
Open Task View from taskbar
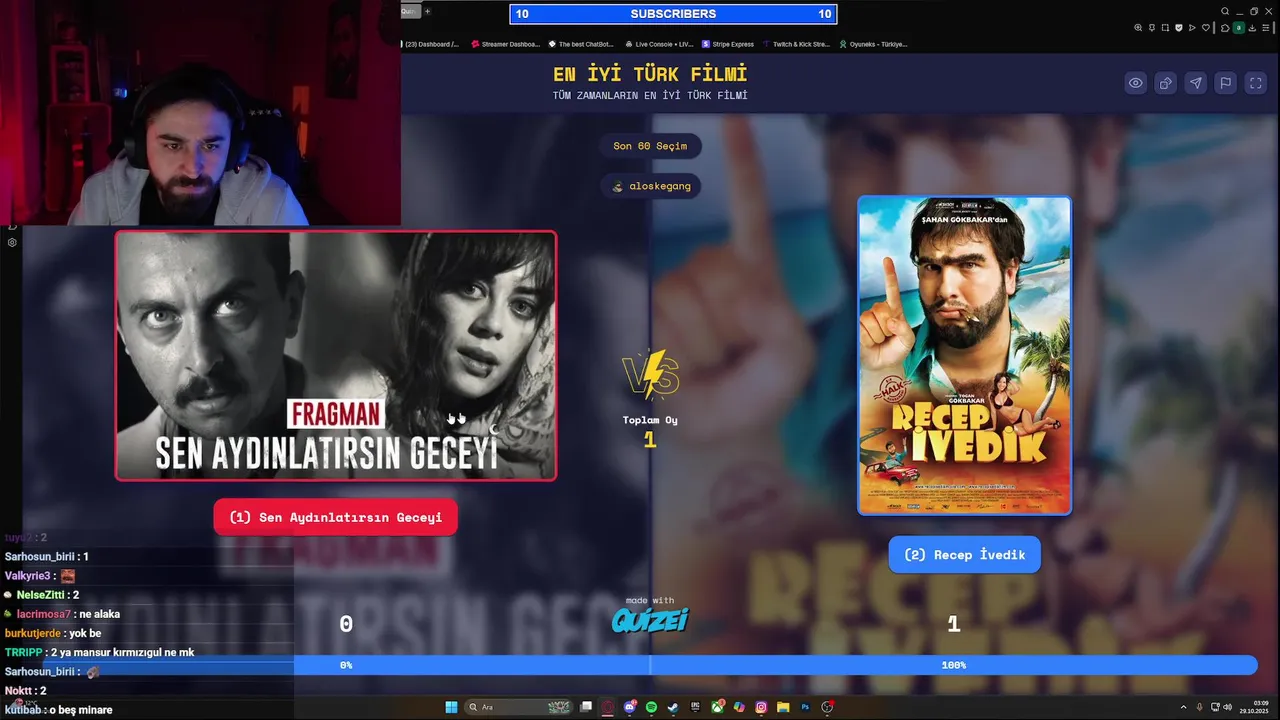[586, 707]
